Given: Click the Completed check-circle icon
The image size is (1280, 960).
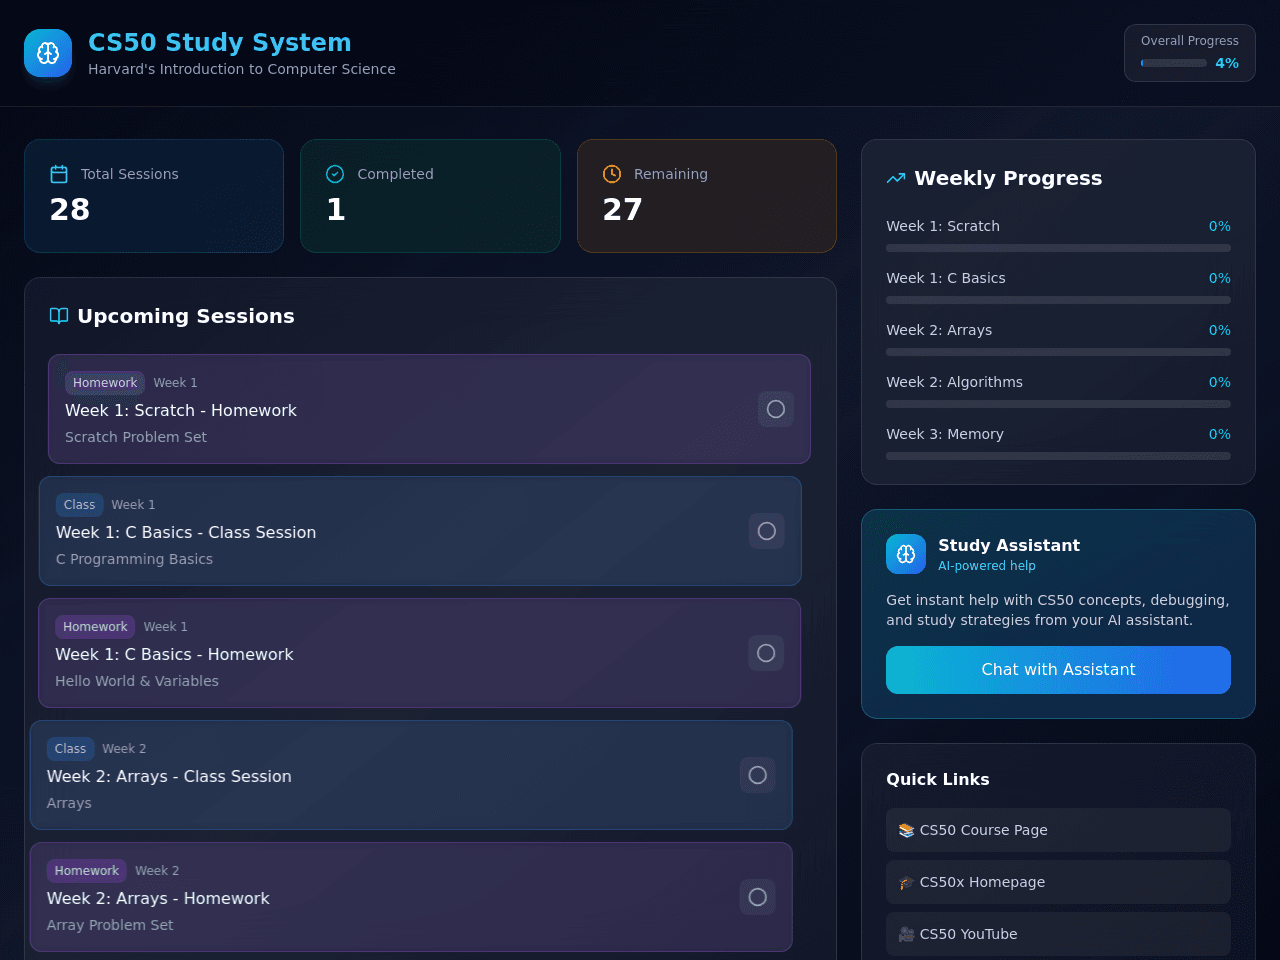Looking at the screenshot, I should pyautogui.click(x=335, y=174).
